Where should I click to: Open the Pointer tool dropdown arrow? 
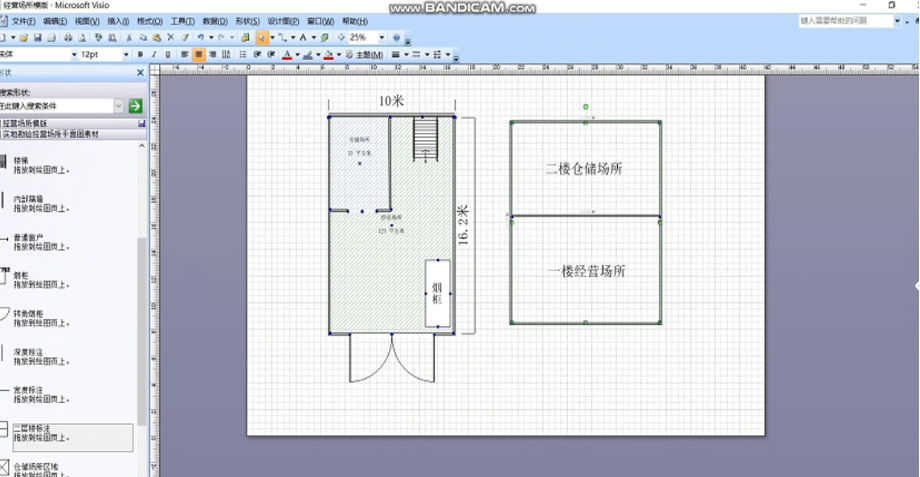click(272, 38)
